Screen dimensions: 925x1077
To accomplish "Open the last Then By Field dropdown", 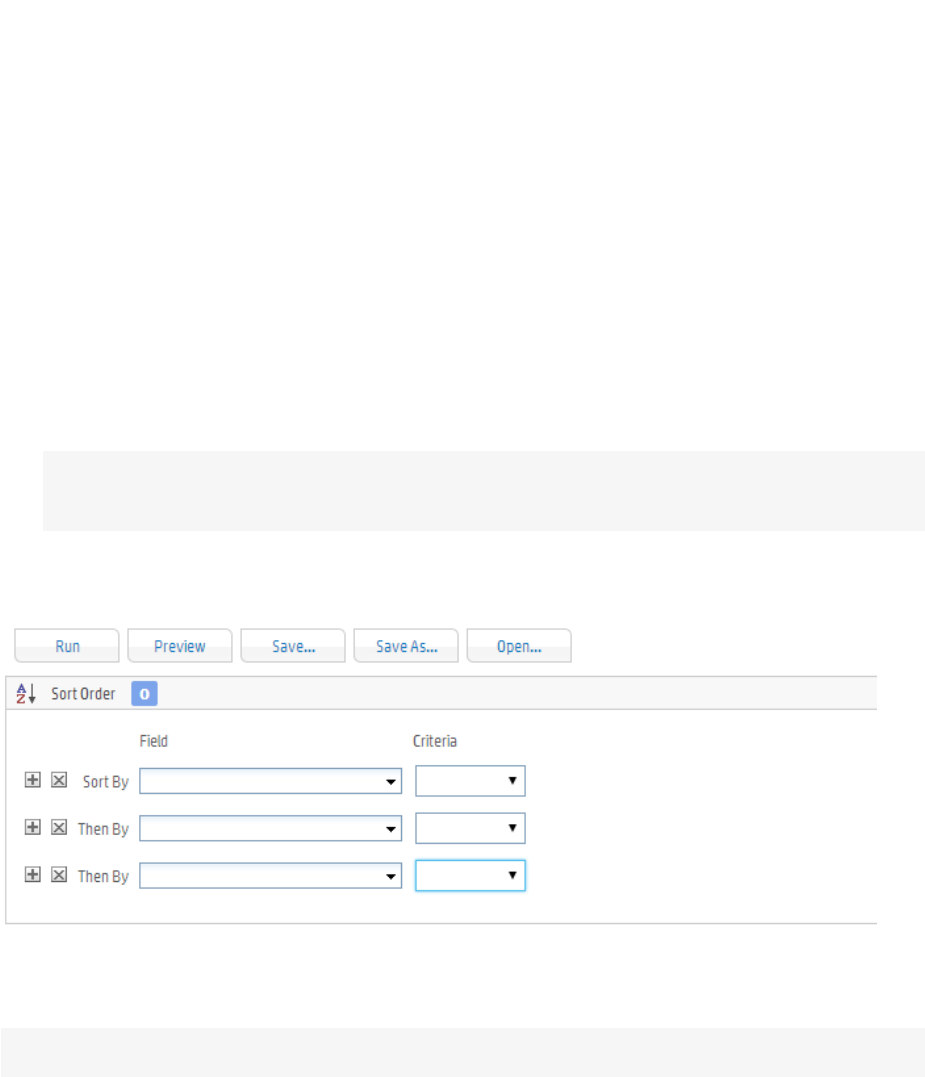I will (x=270, y=876).
